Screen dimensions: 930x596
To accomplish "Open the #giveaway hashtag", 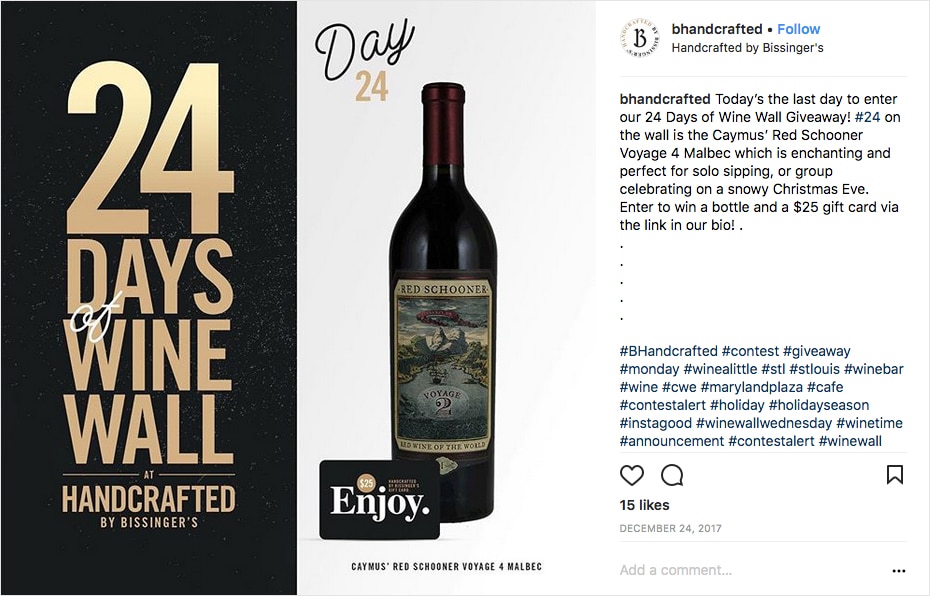I will pyautogui.click(x=816, y=351).
